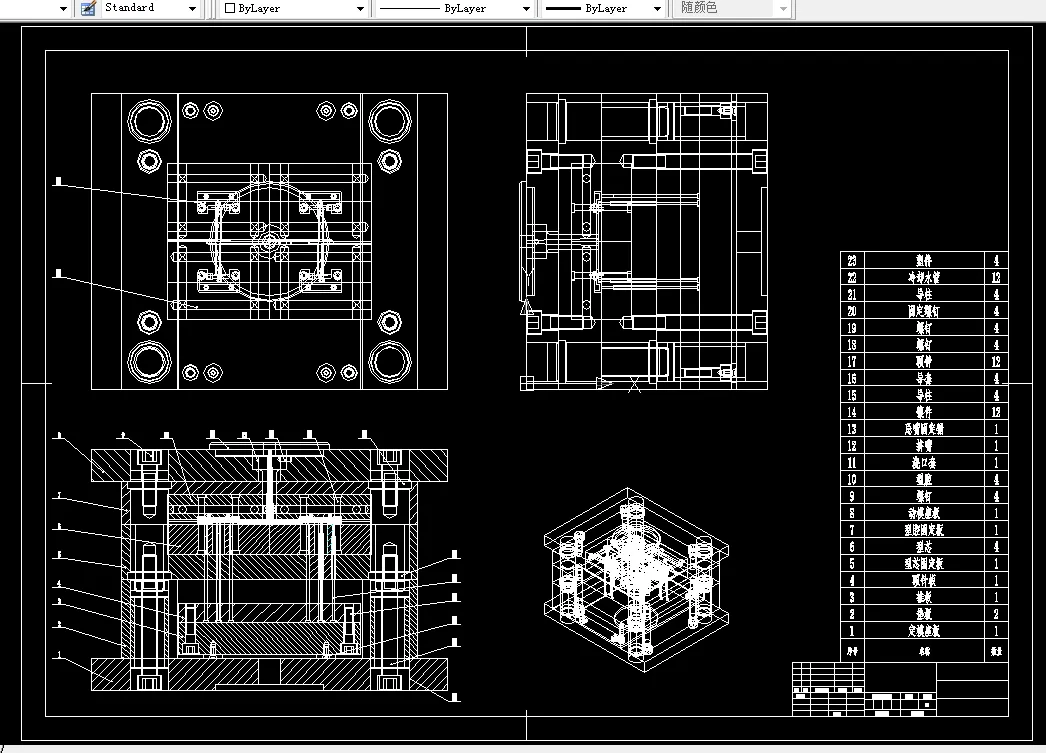
Task: Click 导柱 name cell in row 15
Action: [924, 395]
